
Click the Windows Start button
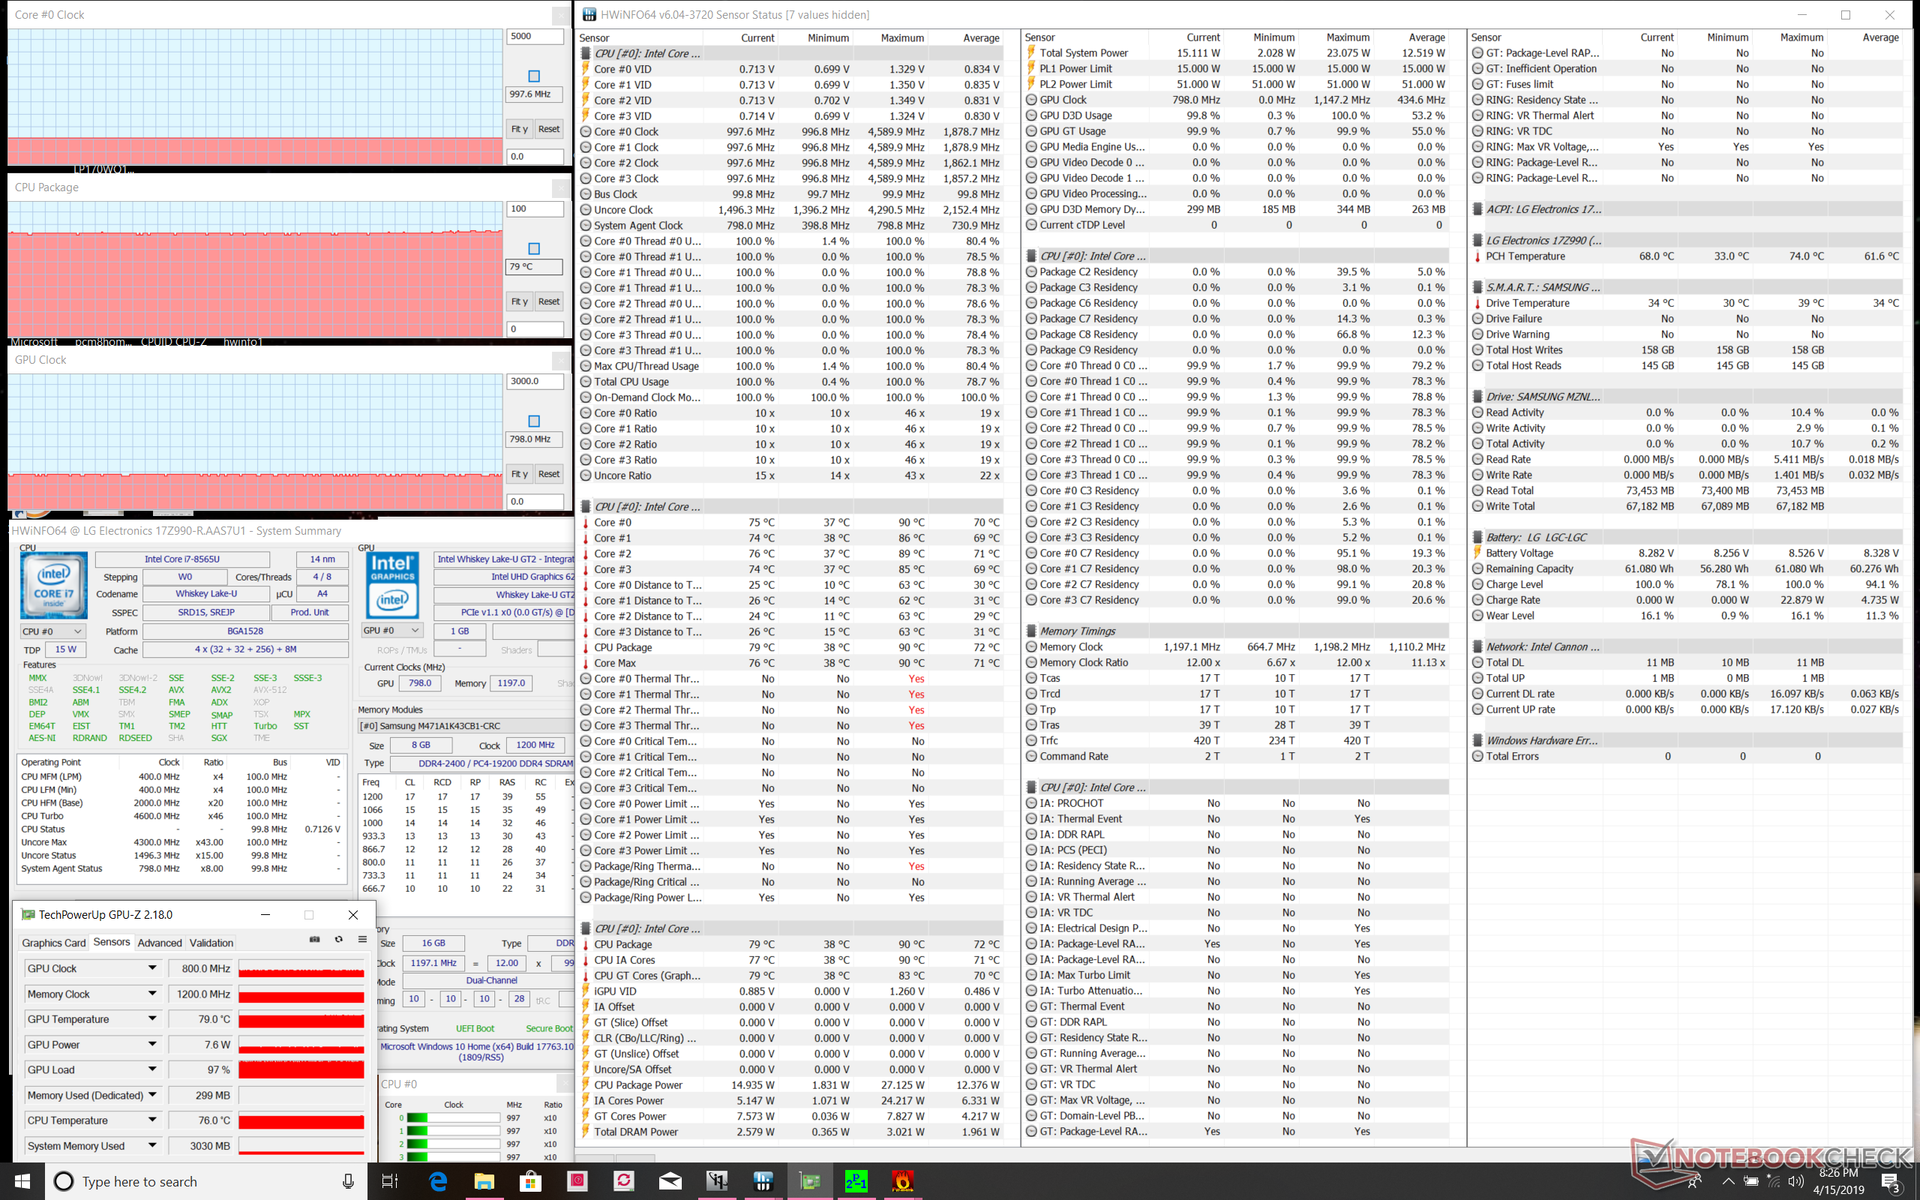click(22, 1181)
